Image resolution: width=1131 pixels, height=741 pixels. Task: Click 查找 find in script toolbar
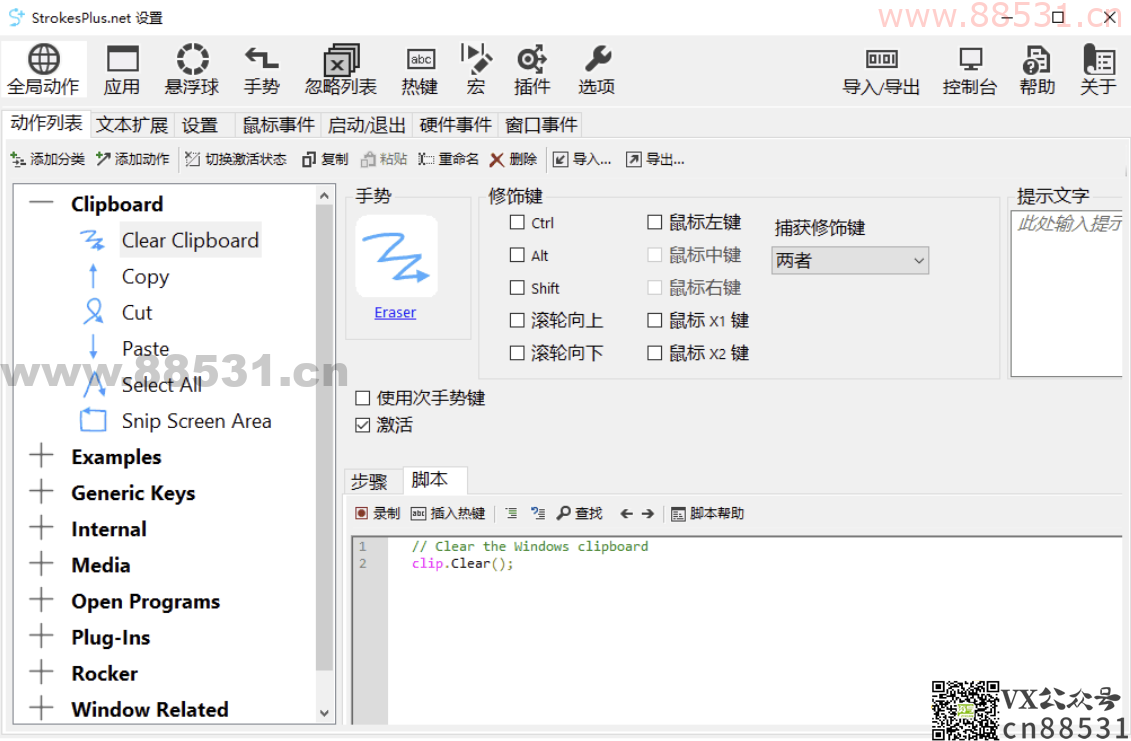coord(579,514)
